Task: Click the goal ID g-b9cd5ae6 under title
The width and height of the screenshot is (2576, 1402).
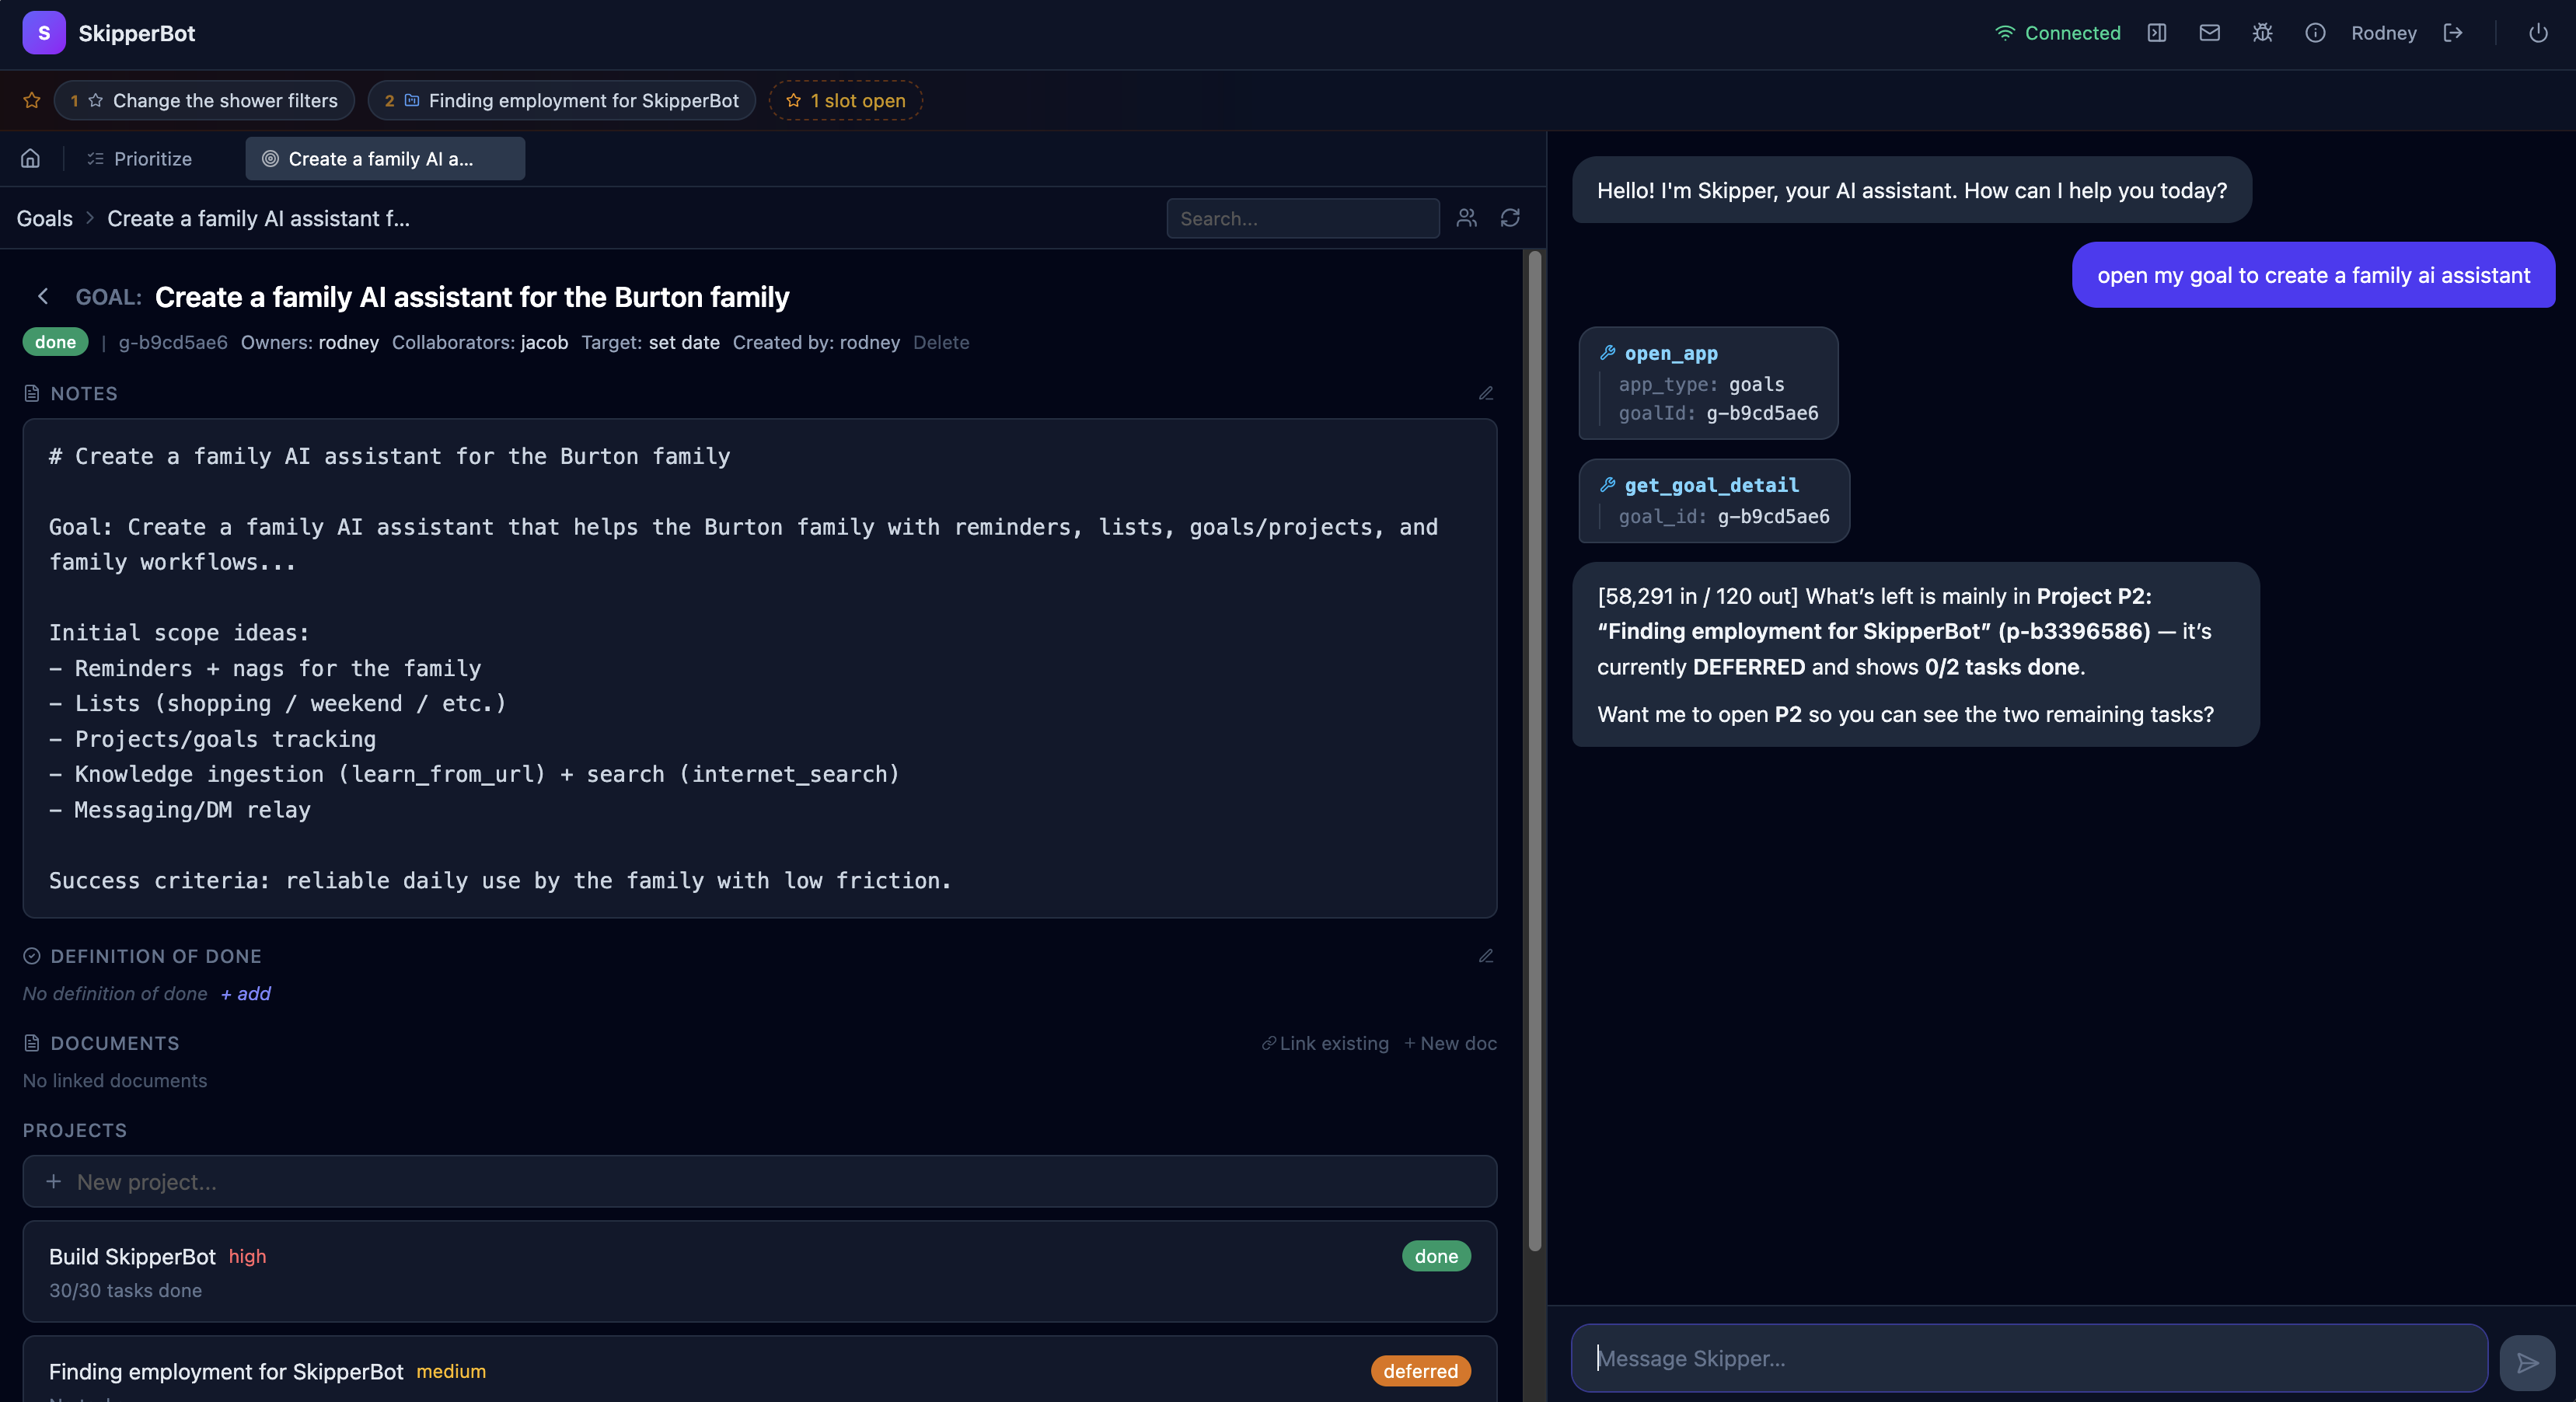Action: tap(173, 342)
